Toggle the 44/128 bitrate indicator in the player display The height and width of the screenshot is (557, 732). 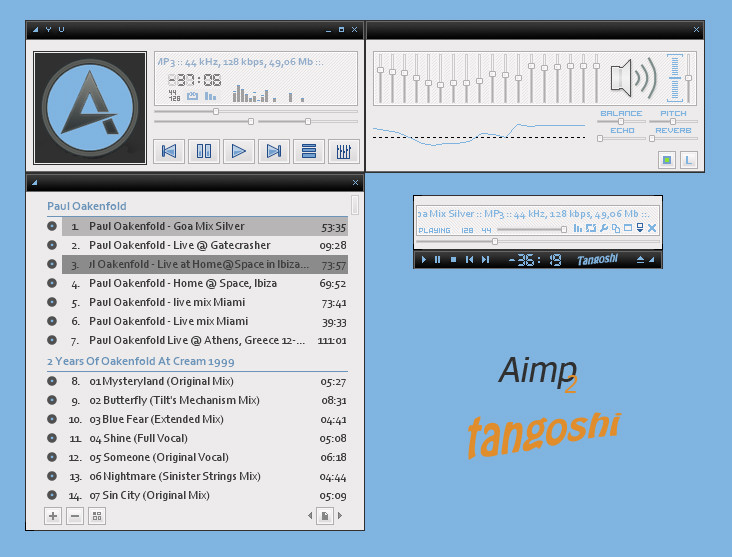[174, 96]
